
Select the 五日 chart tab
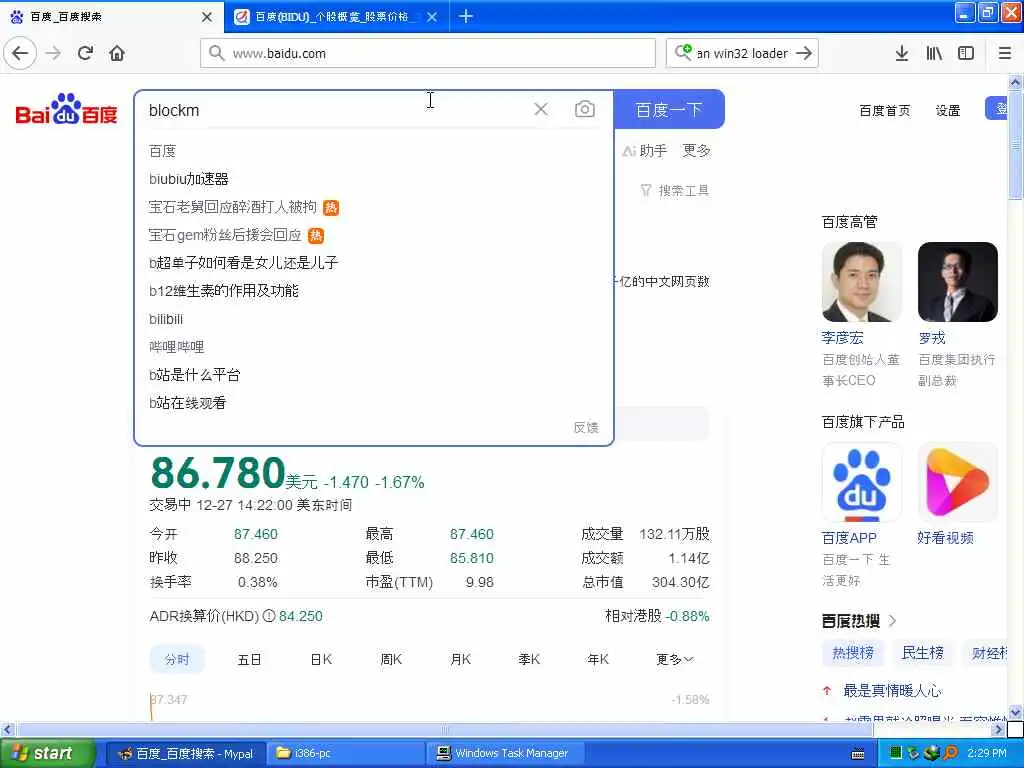pyautogui.click(x=249, y=660)
